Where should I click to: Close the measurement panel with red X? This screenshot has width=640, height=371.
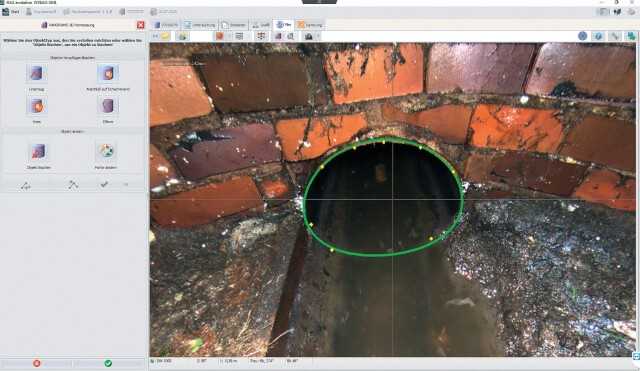[140, 25]
